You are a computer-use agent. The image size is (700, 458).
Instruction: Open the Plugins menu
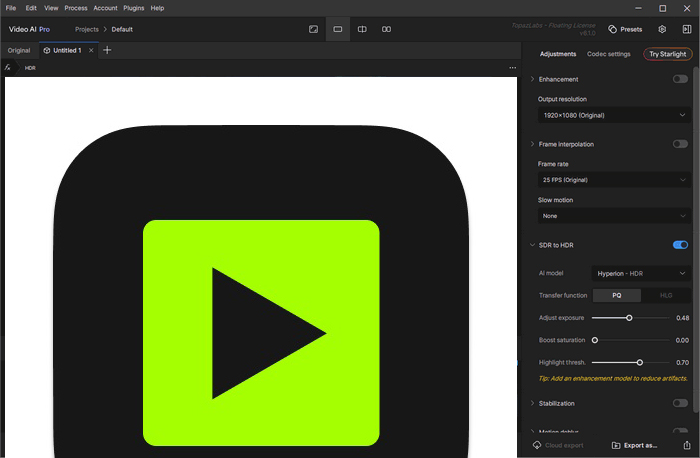(x=133, y=8)
